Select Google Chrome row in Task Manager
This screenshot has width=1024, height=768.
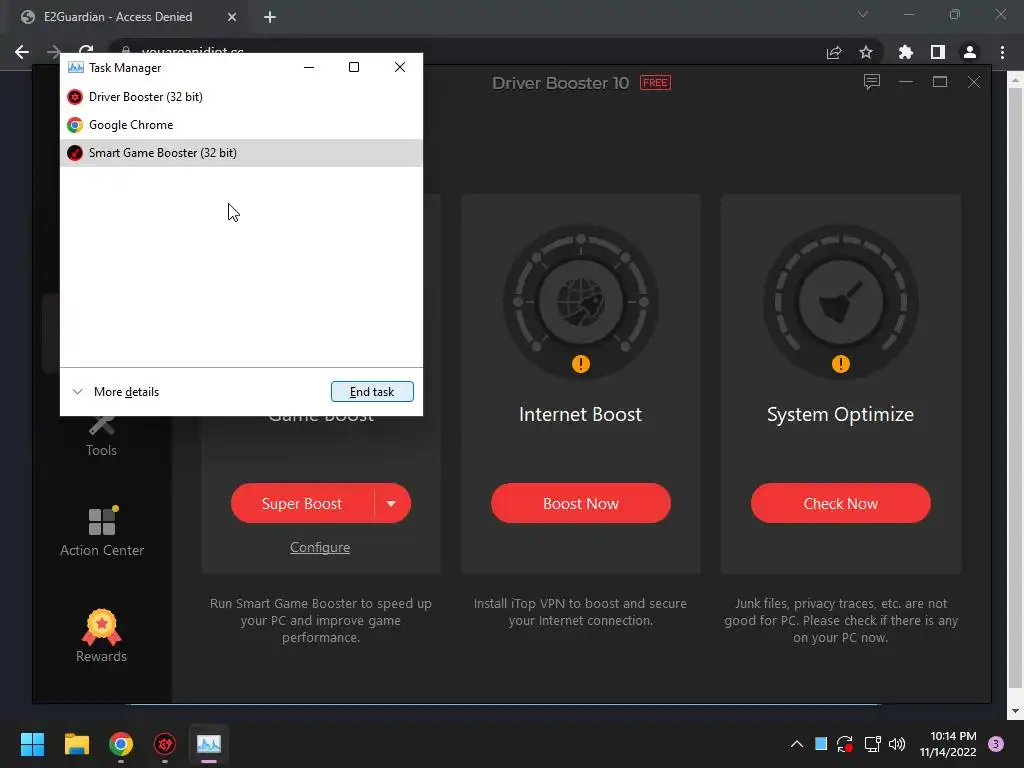point(241,125)
